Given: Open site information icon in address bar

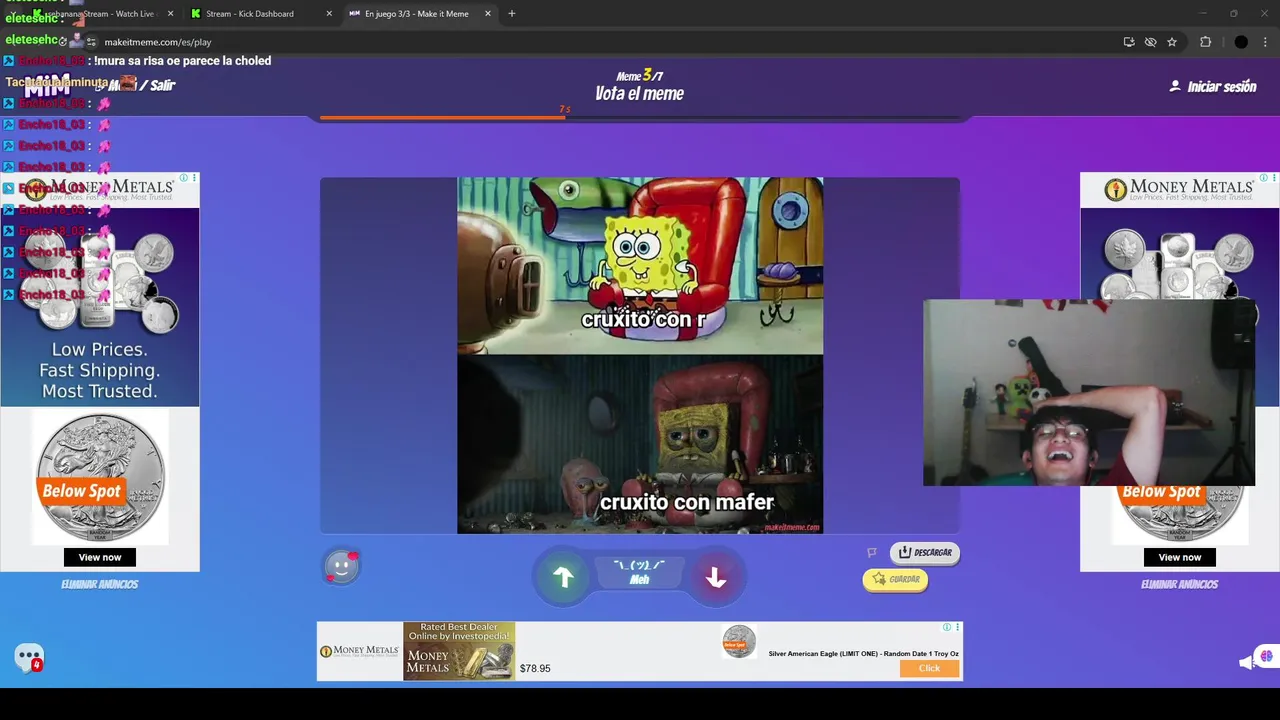Looking at the screenshot, I should [91, 42].
